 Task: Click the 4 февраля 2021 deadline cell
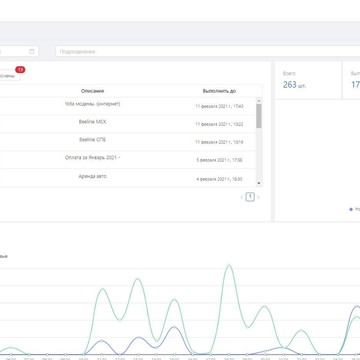coord(219,179)
